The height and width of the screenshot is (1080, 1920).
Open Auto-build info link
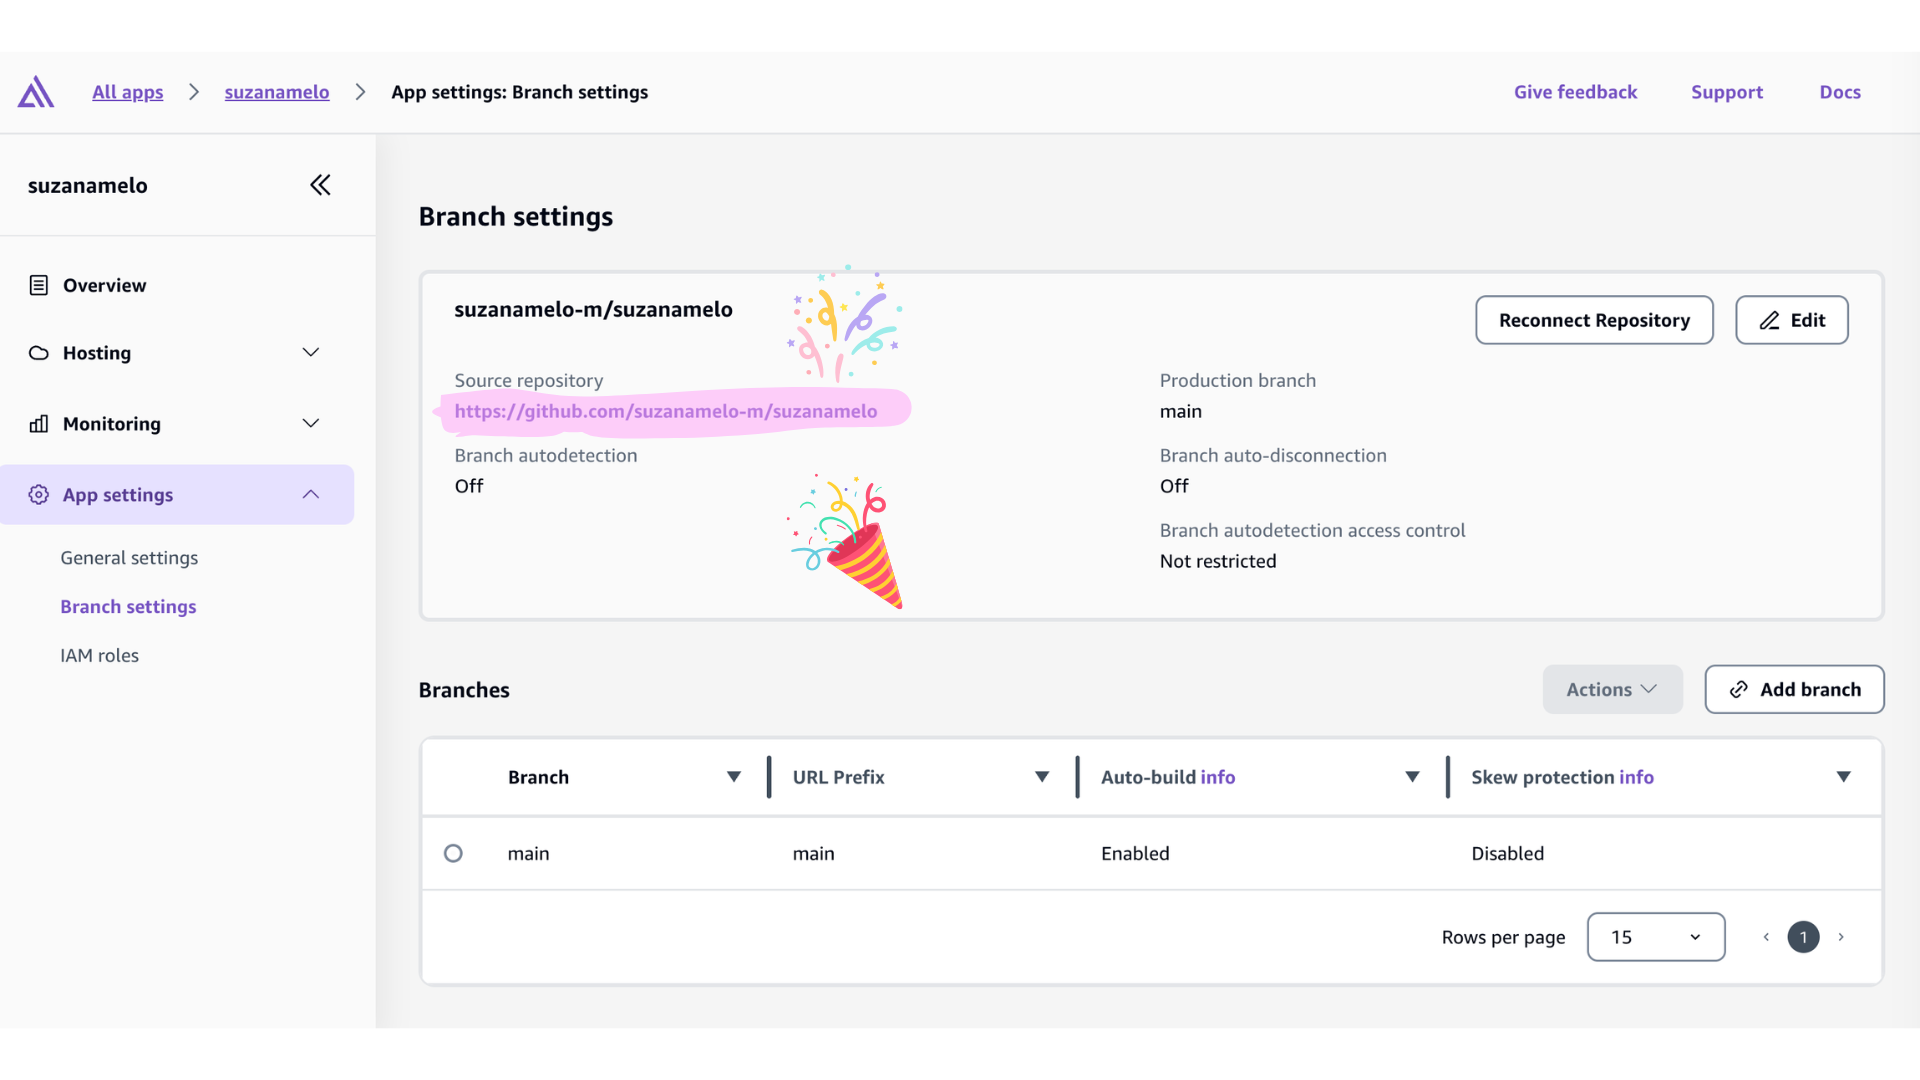(1218, 777)
